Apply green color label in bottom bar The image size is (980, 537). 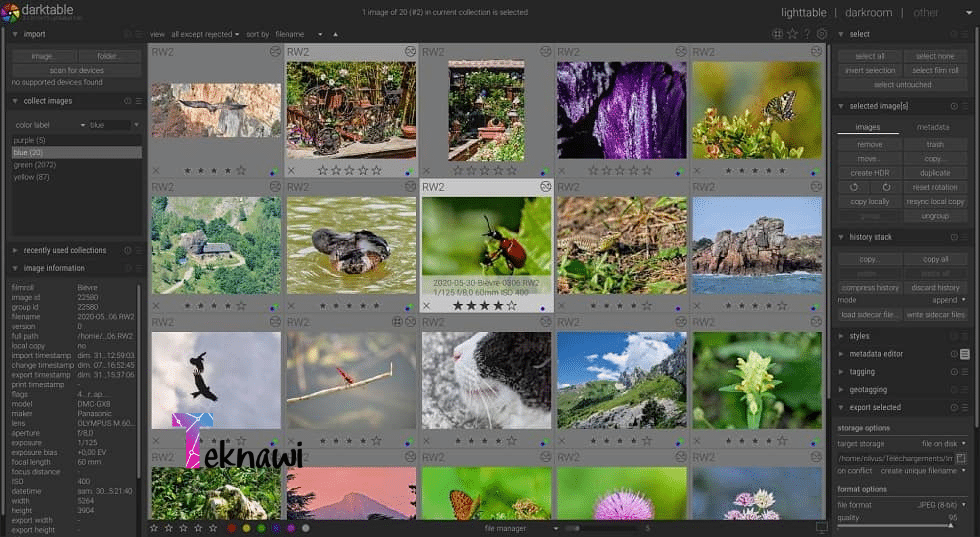(x=261, y=528)
